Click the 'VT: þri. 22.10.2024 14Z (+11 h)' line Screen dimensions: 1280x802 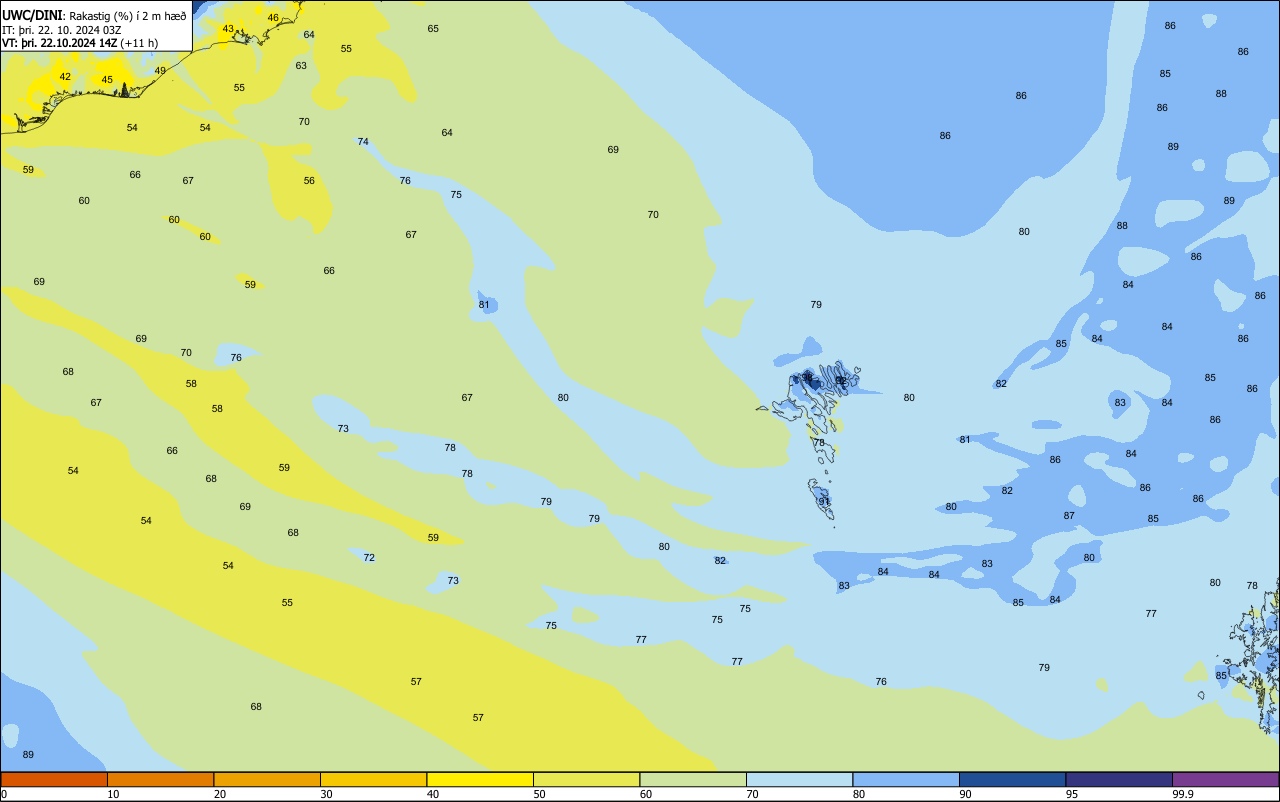click(x=81, y=43)
